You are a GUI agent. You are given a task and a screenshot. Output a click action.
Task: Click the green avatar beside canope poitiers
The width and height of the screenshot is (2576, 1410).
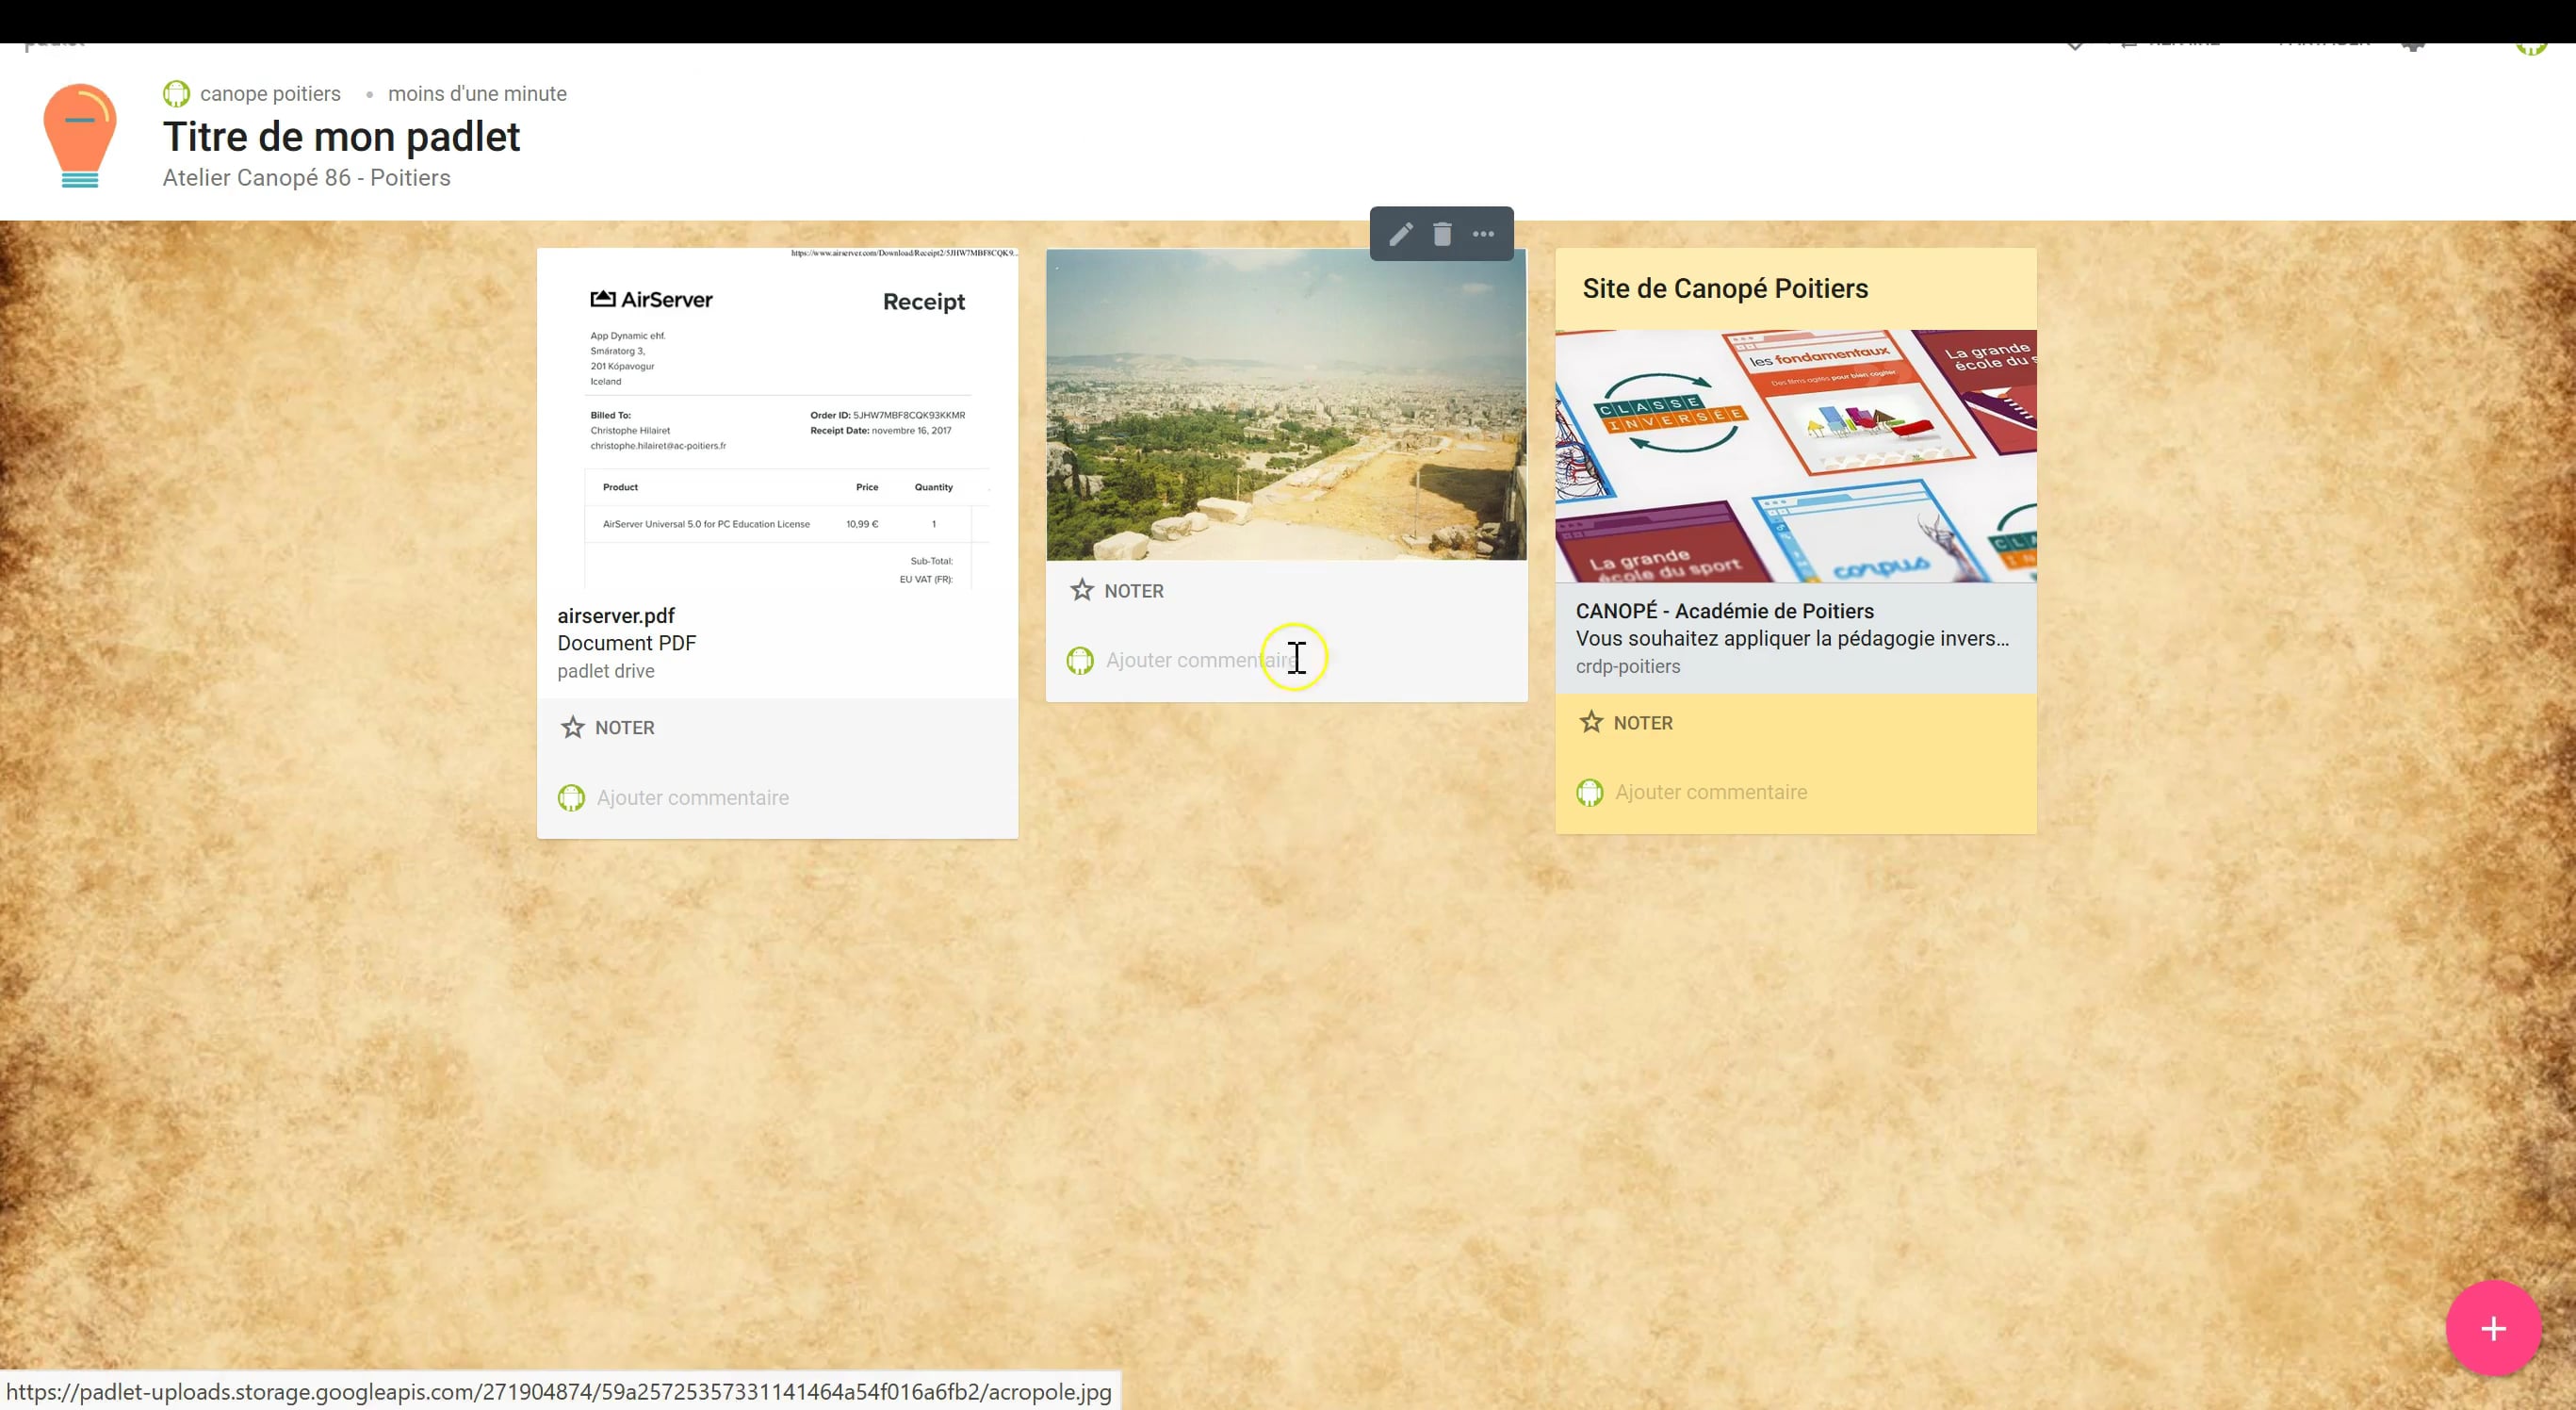[x=176, y=94]
